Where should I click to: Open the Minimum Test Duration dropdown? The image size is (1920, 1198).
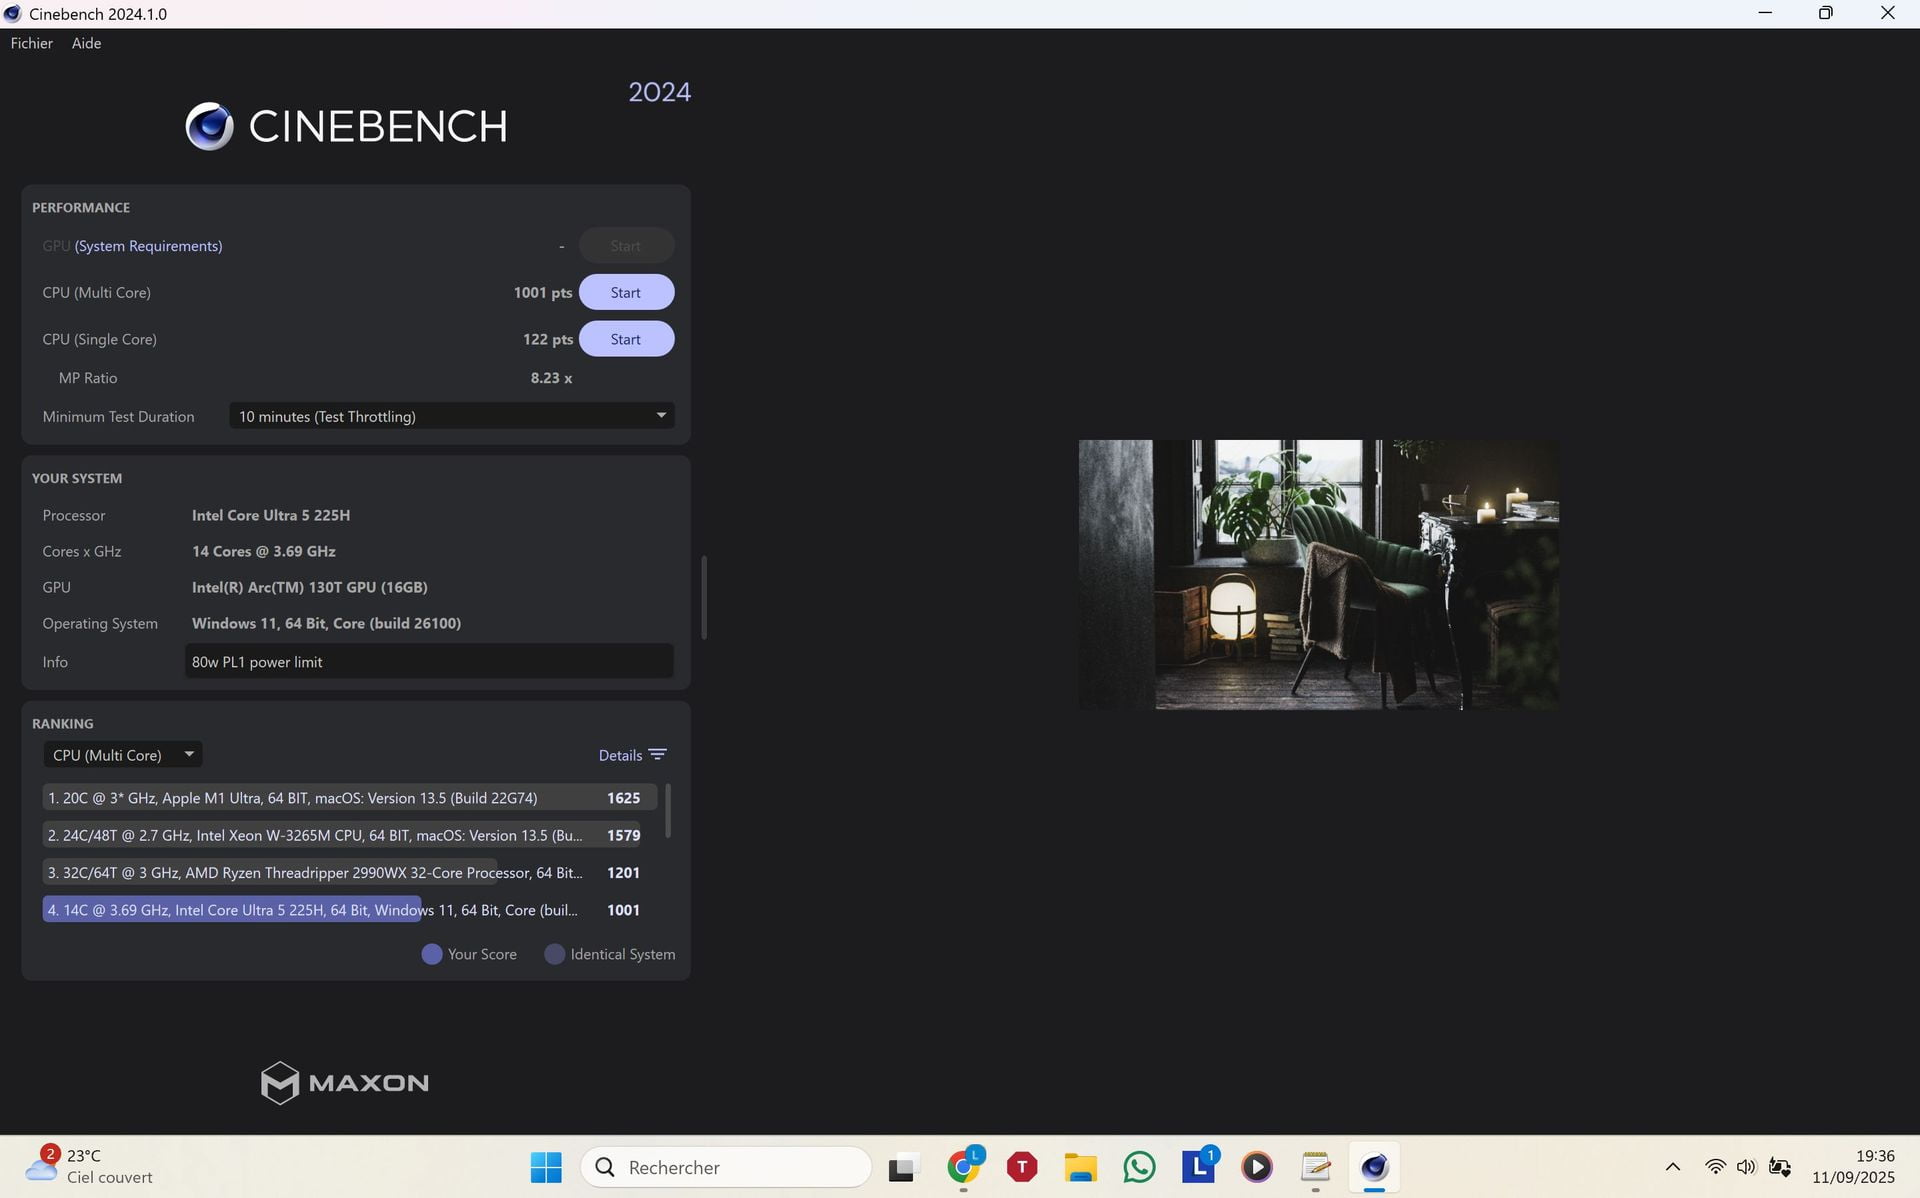(x=452, y=416)
